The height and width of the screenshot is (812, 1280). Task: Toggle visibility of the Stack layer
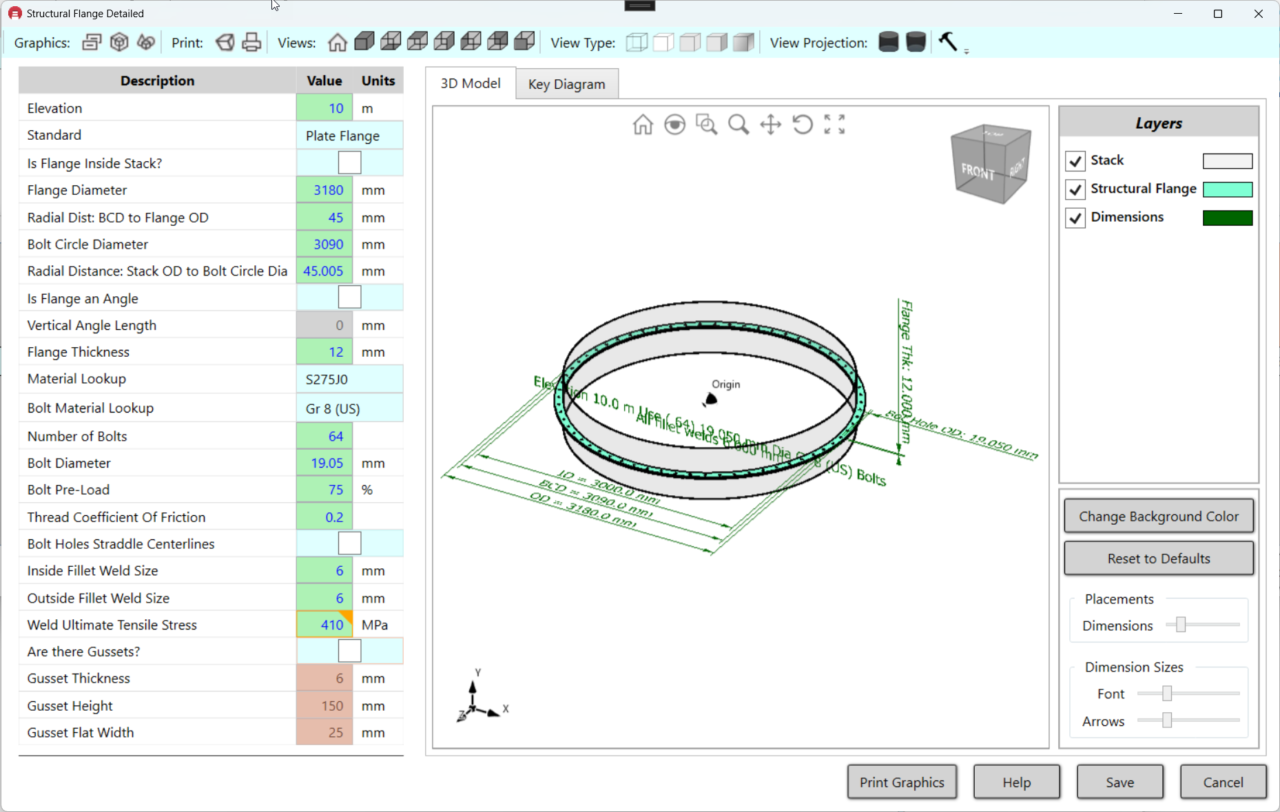pos(1075,160)
